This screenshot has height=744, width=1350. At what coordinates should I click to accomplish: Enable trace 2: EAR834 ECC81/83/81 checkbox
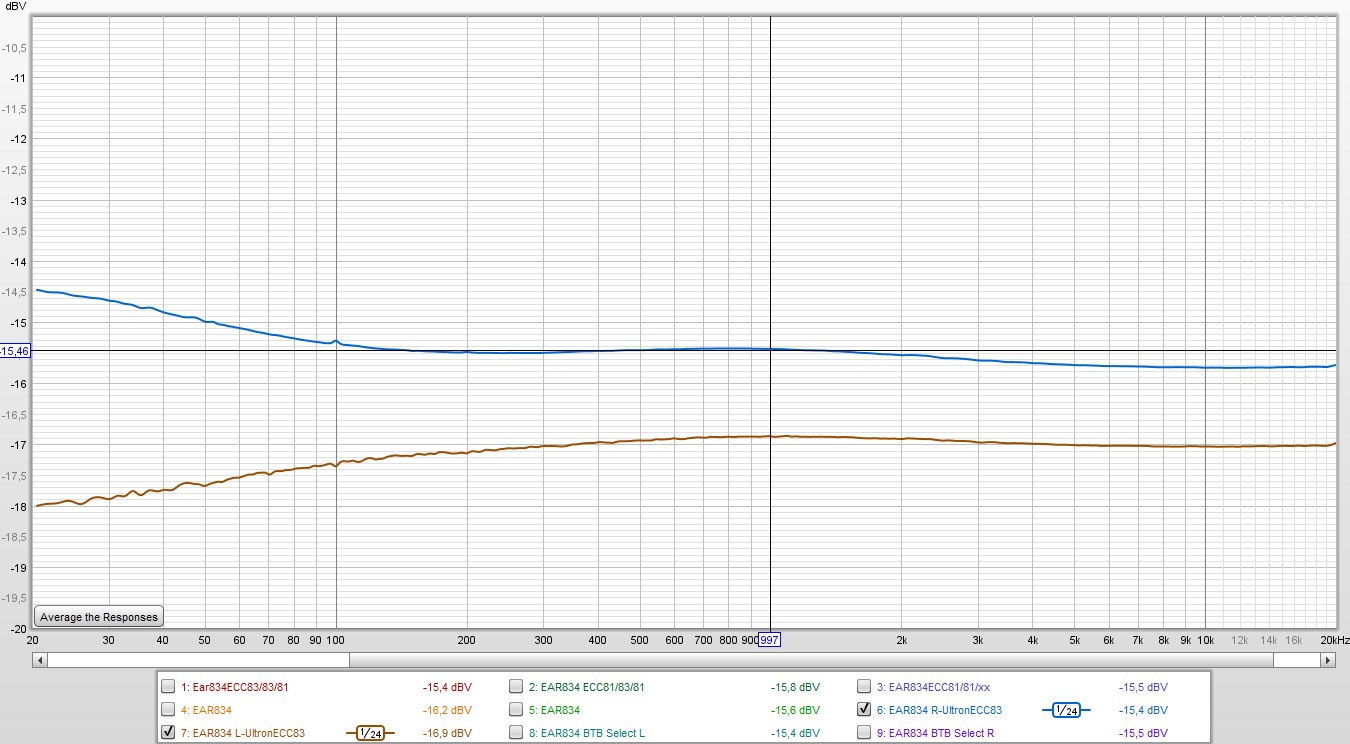[x=515, y=687]
